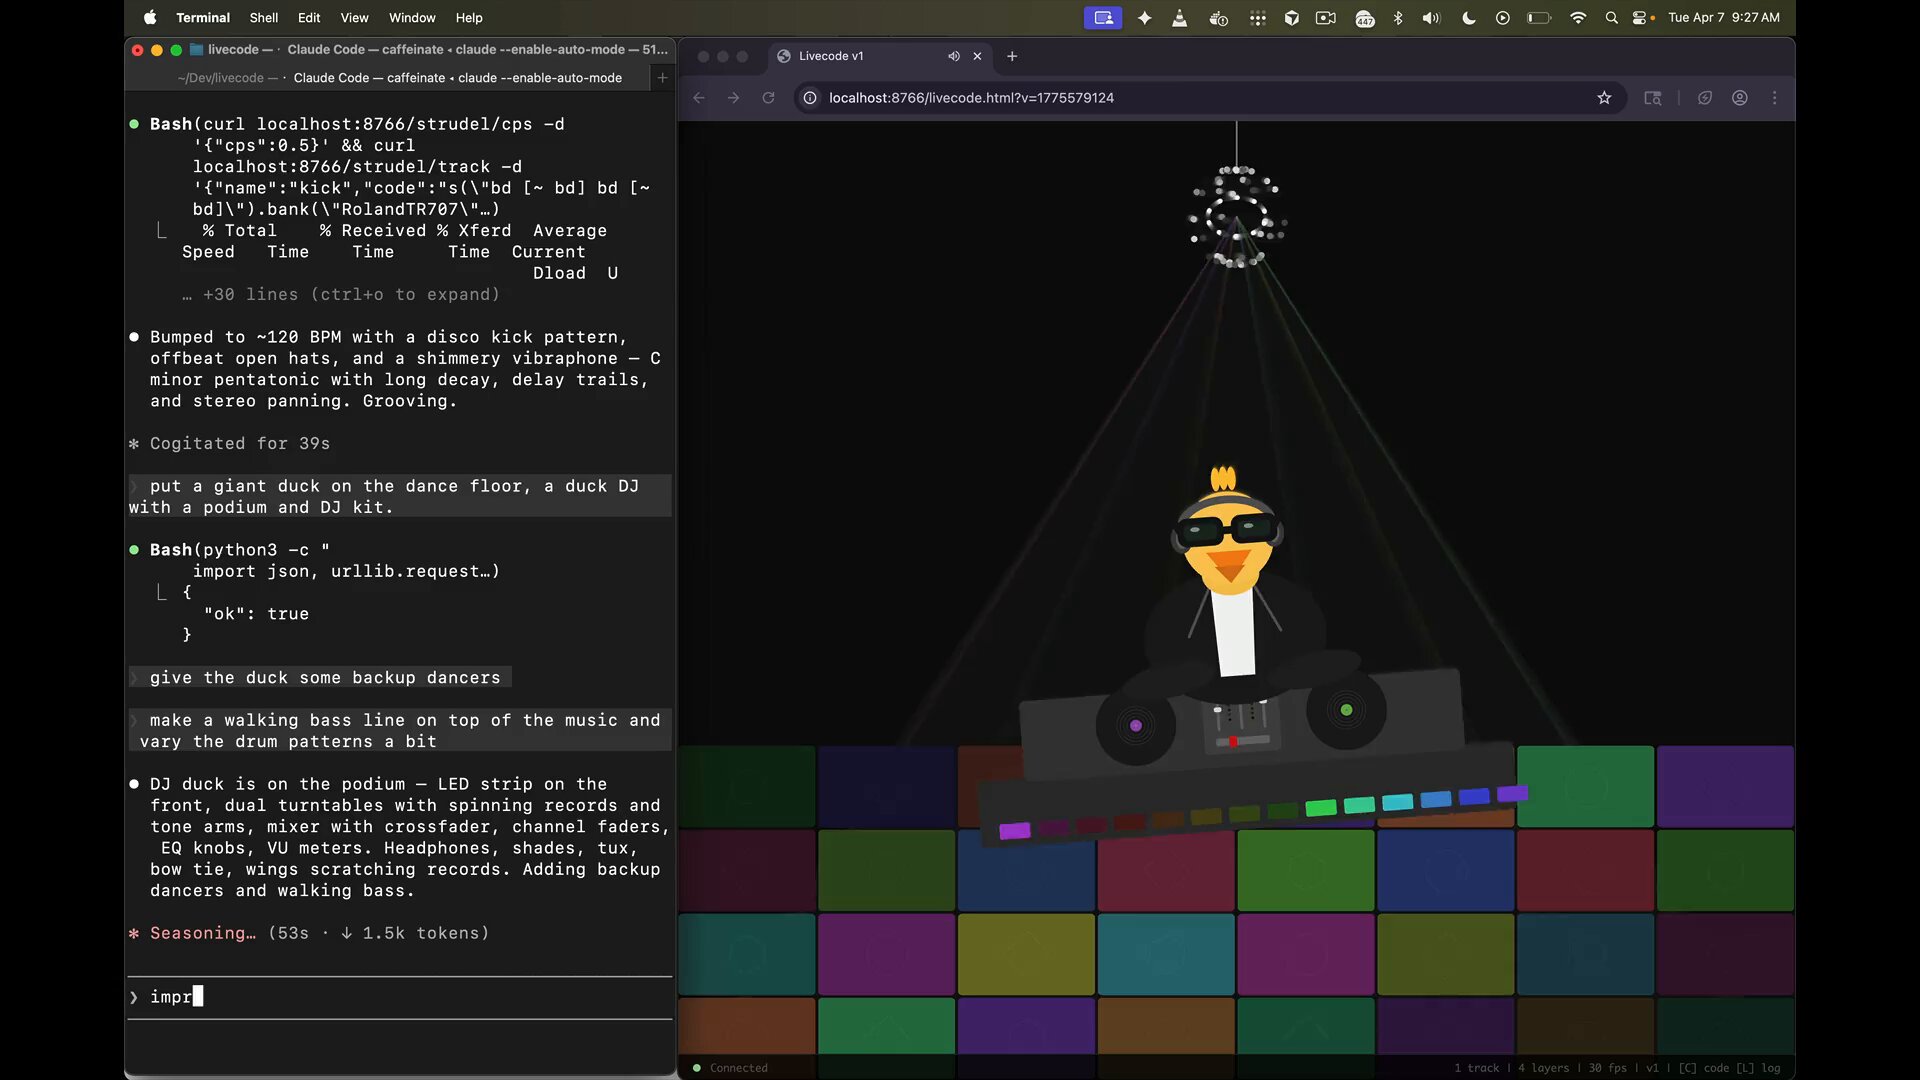Screen dimensions: 1920x1080
Task: Click the screen sharing icon in menu bar
Action: [x=1103, y=17]
